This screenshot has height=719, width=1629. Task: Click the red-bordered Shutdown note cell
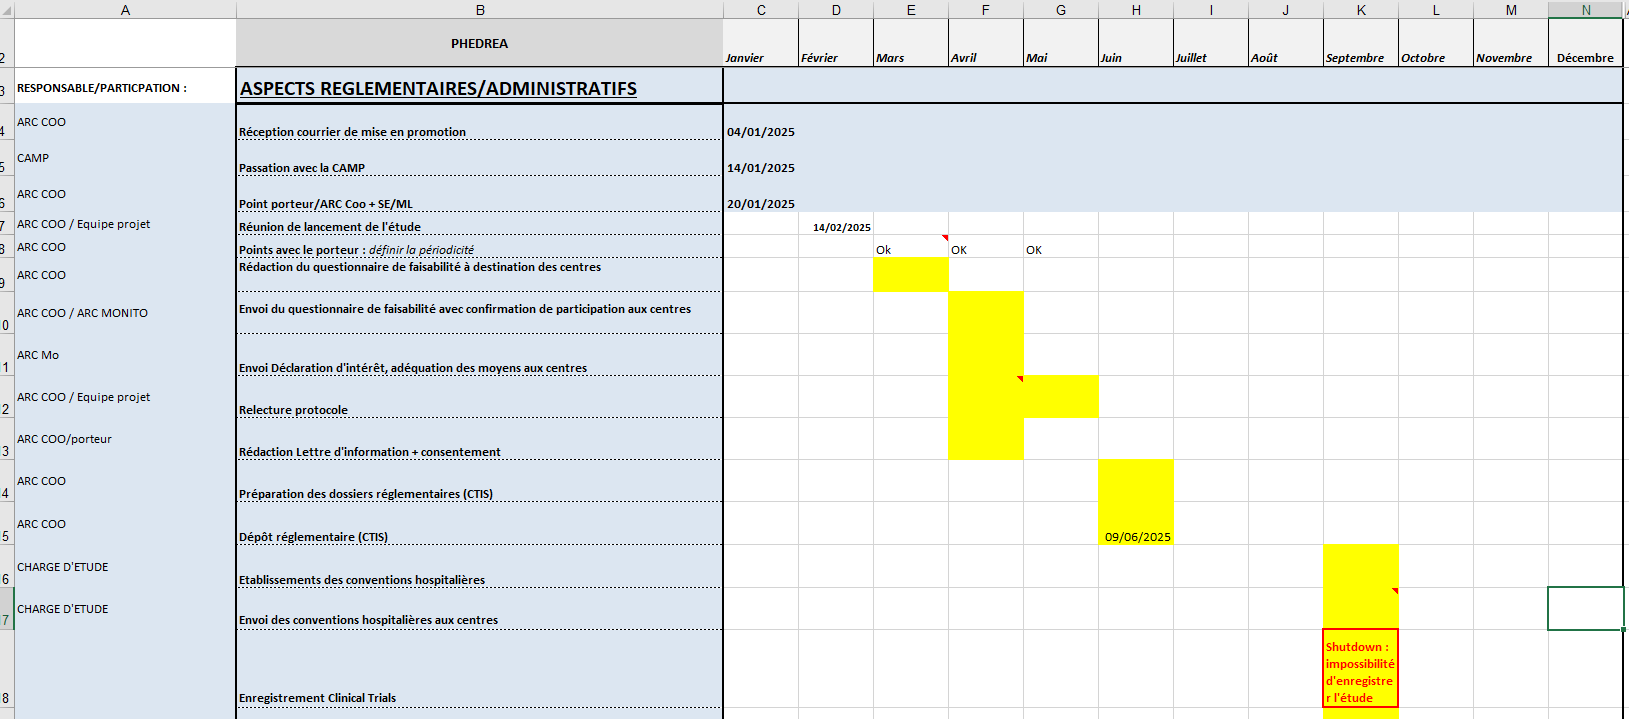[x=1360, y=669]
